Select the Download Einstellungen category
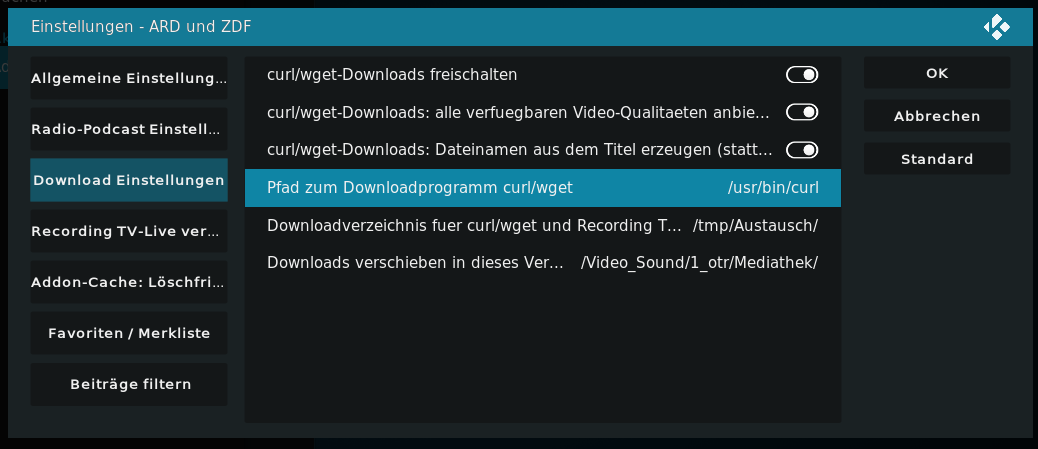Screen dimensions: 1038x449 tap(129, 180)
